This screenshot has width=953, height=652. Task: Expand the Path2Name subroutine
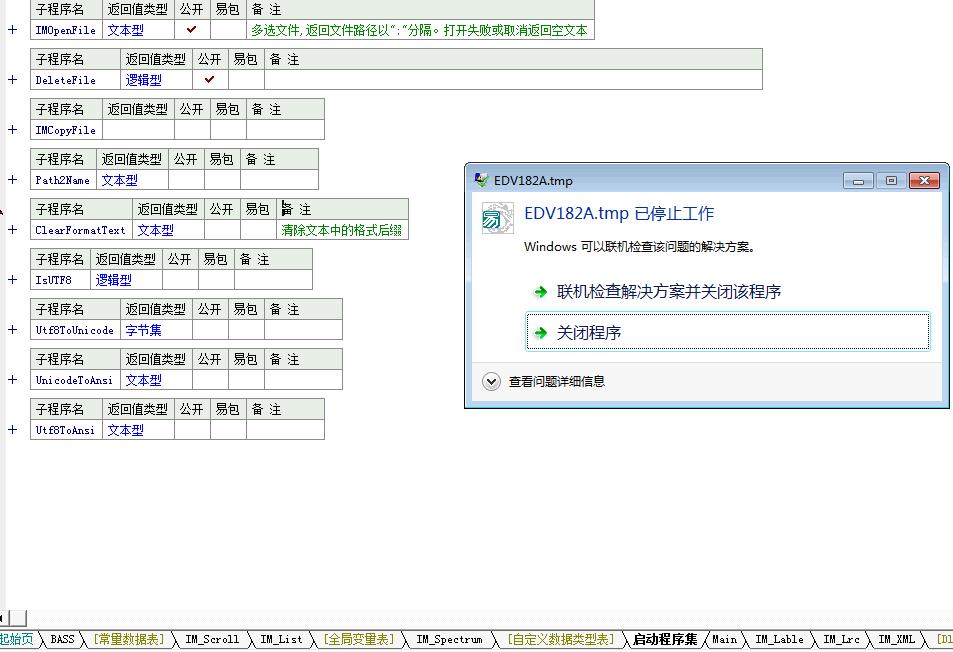click(12, 180)
